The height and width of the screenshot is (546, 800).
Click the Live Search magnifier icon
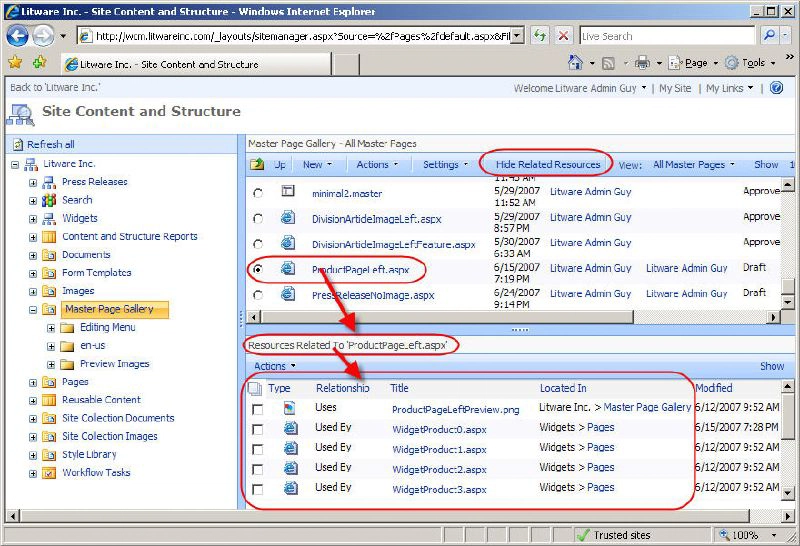[769, 35]
